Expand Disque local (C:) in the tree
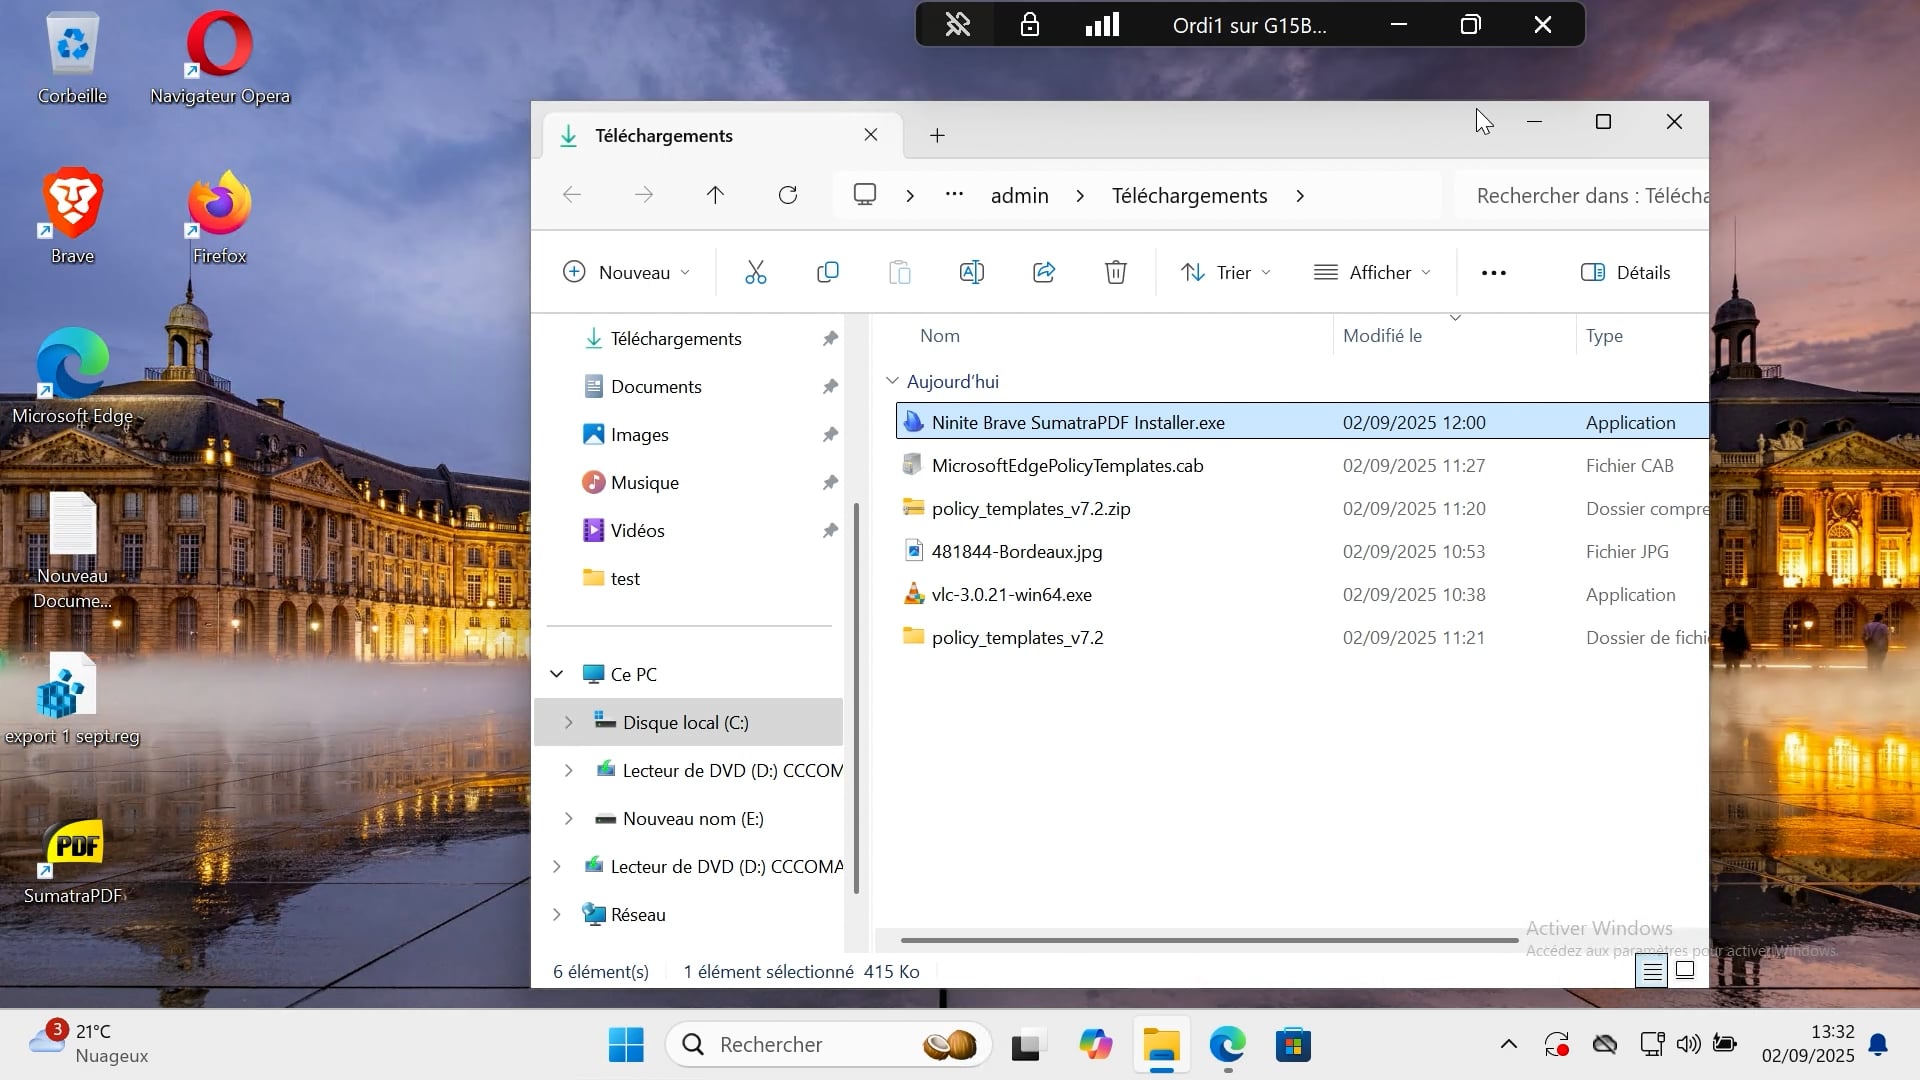 pyautogui.click(x=570, y=722)
